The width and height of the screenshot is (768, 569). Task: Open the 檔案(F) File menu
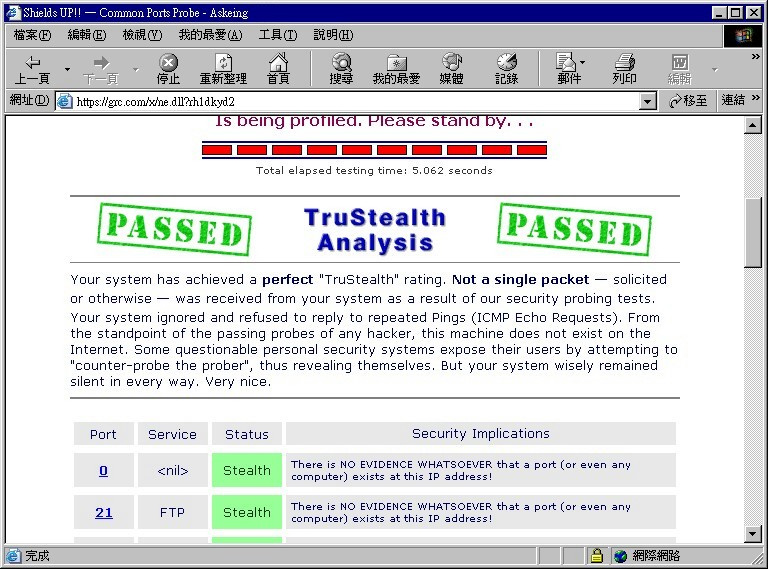point(32,35)
